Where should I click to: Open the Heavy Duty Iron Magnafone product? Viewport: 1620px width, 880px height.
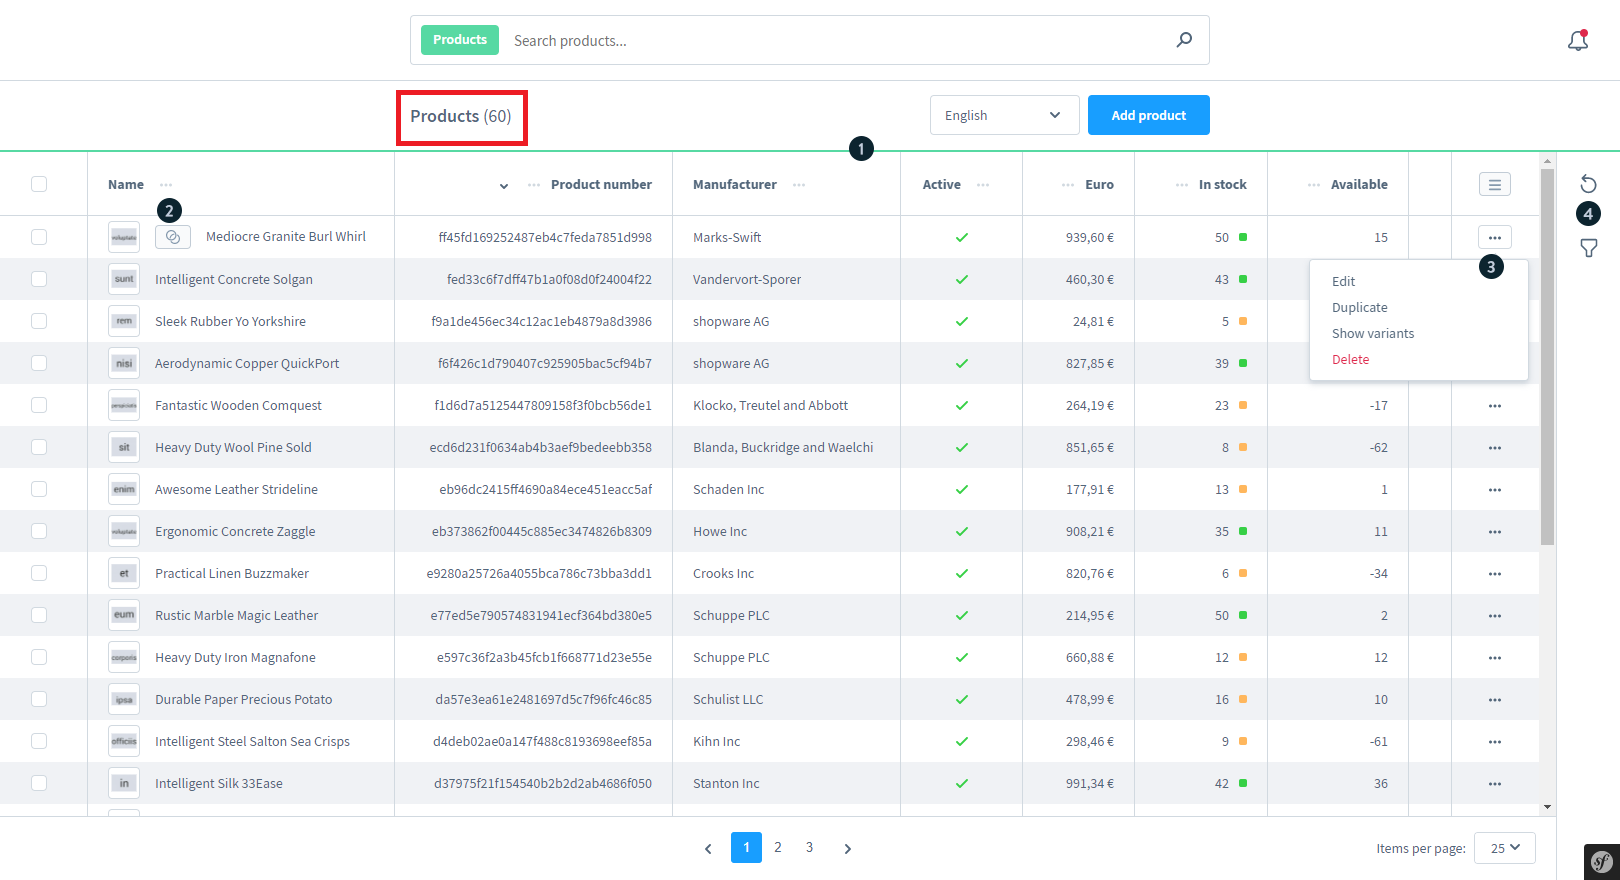235,658
